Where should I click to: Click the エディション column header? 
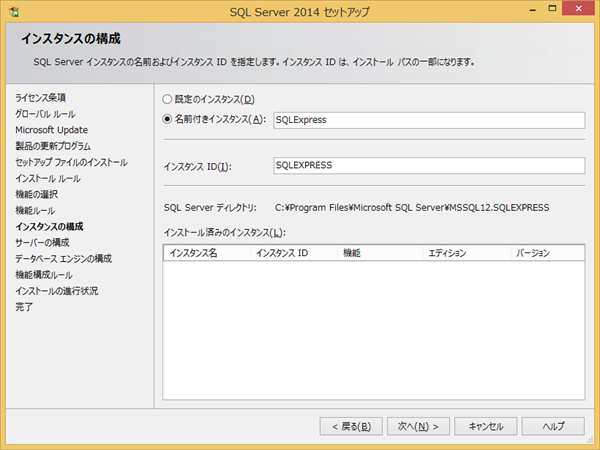[x=467, y=253]
